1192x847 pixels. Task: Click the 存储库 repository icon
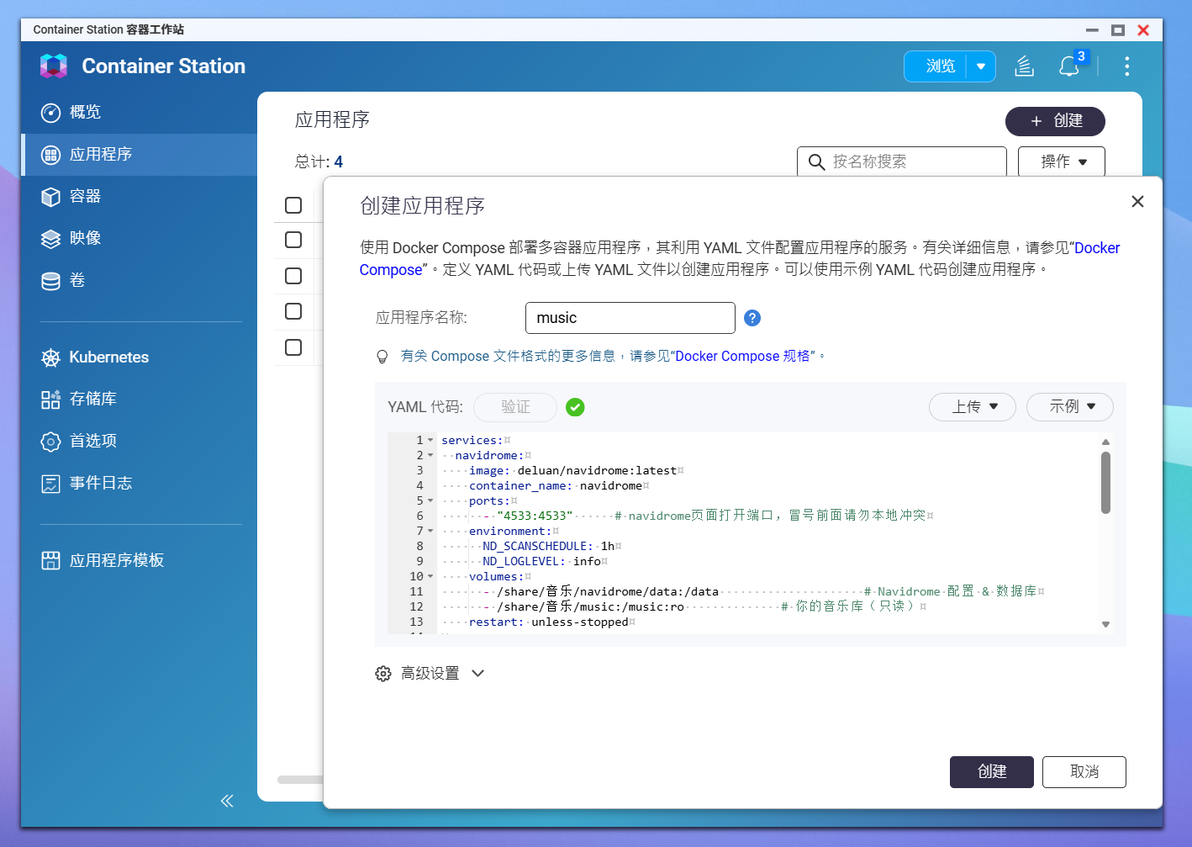(50, 399)
